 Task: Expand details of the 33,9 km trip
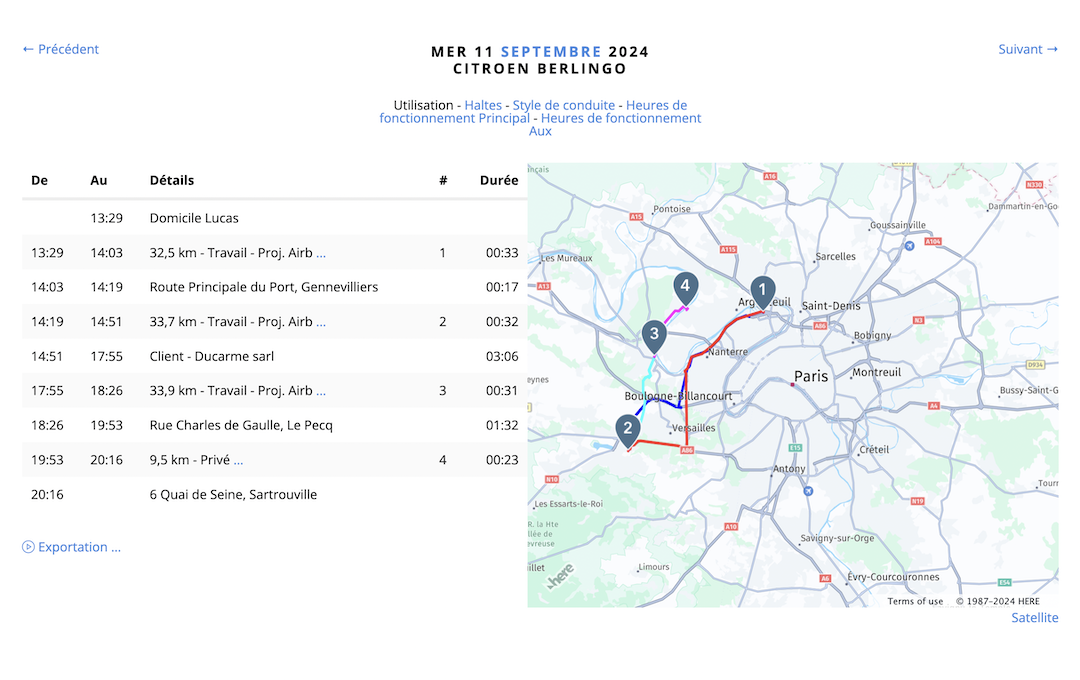coord(320,392)
